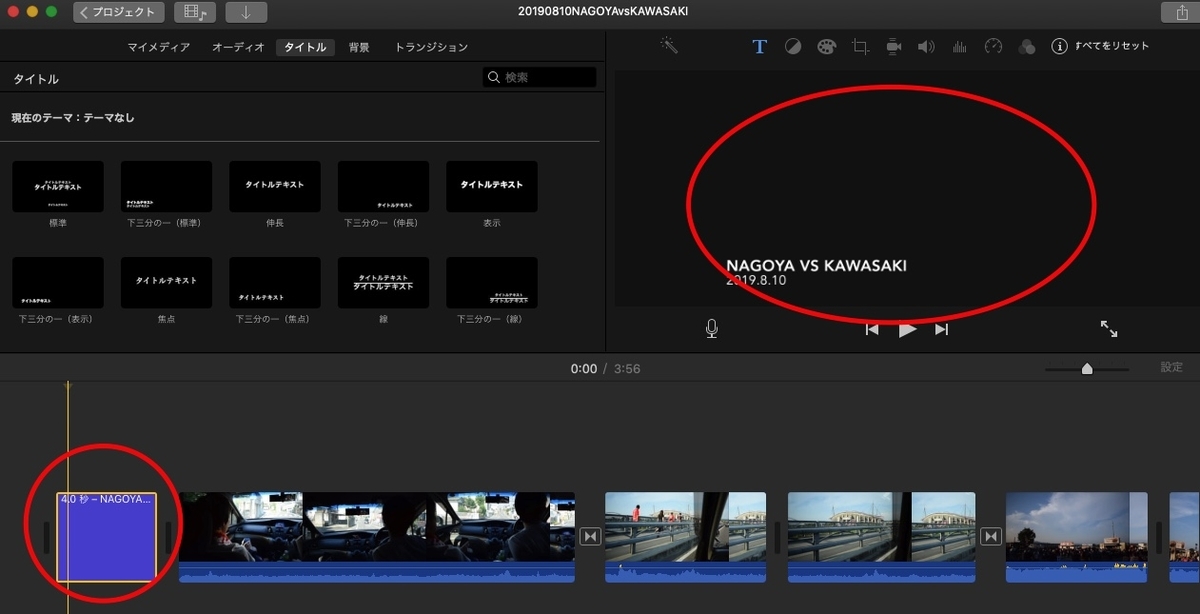Screen dimensions: 1200x614
Task: Open the media import down-arrow panel
Action: coord(244,12)
